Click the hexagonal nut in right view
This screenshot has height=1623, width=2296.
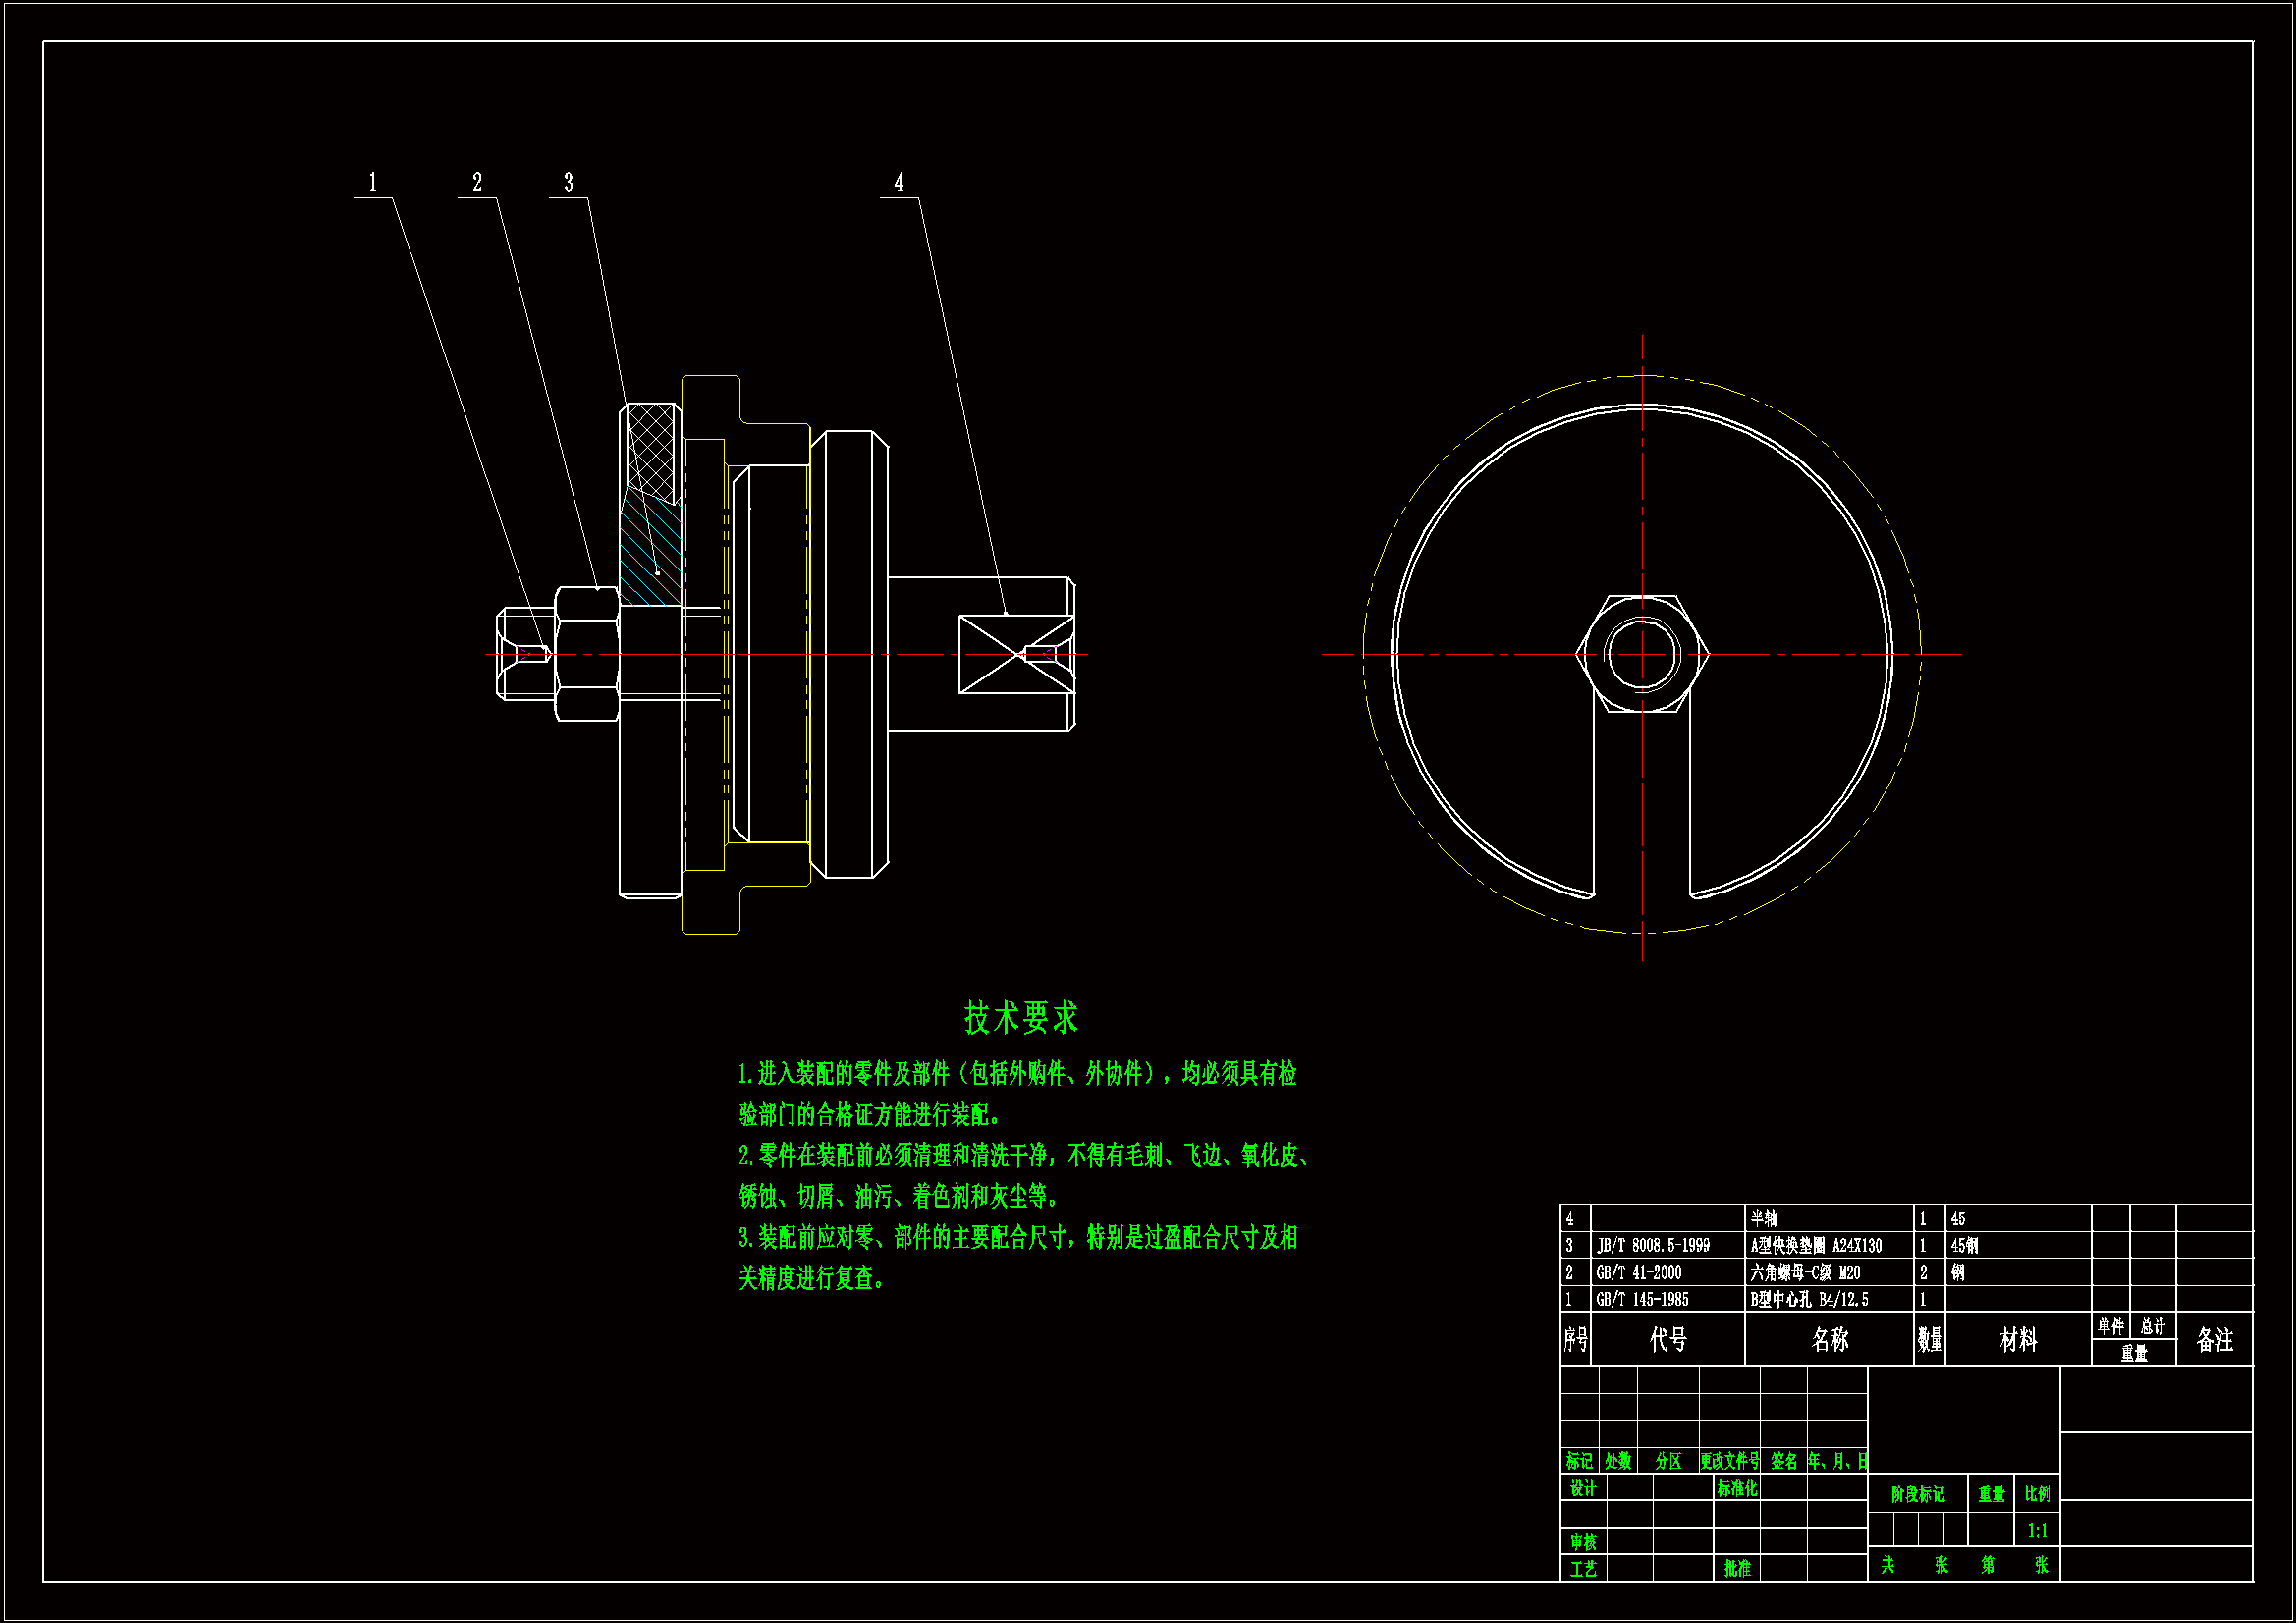tap(1642, 654)
